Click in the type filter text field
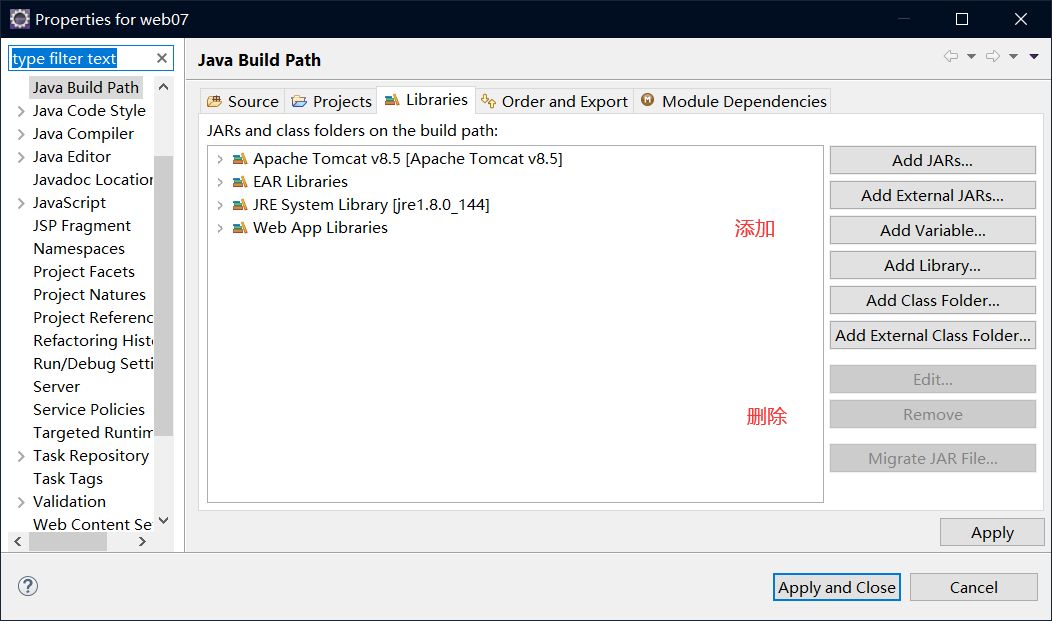1052x621 pixels. tap(80, 58)
